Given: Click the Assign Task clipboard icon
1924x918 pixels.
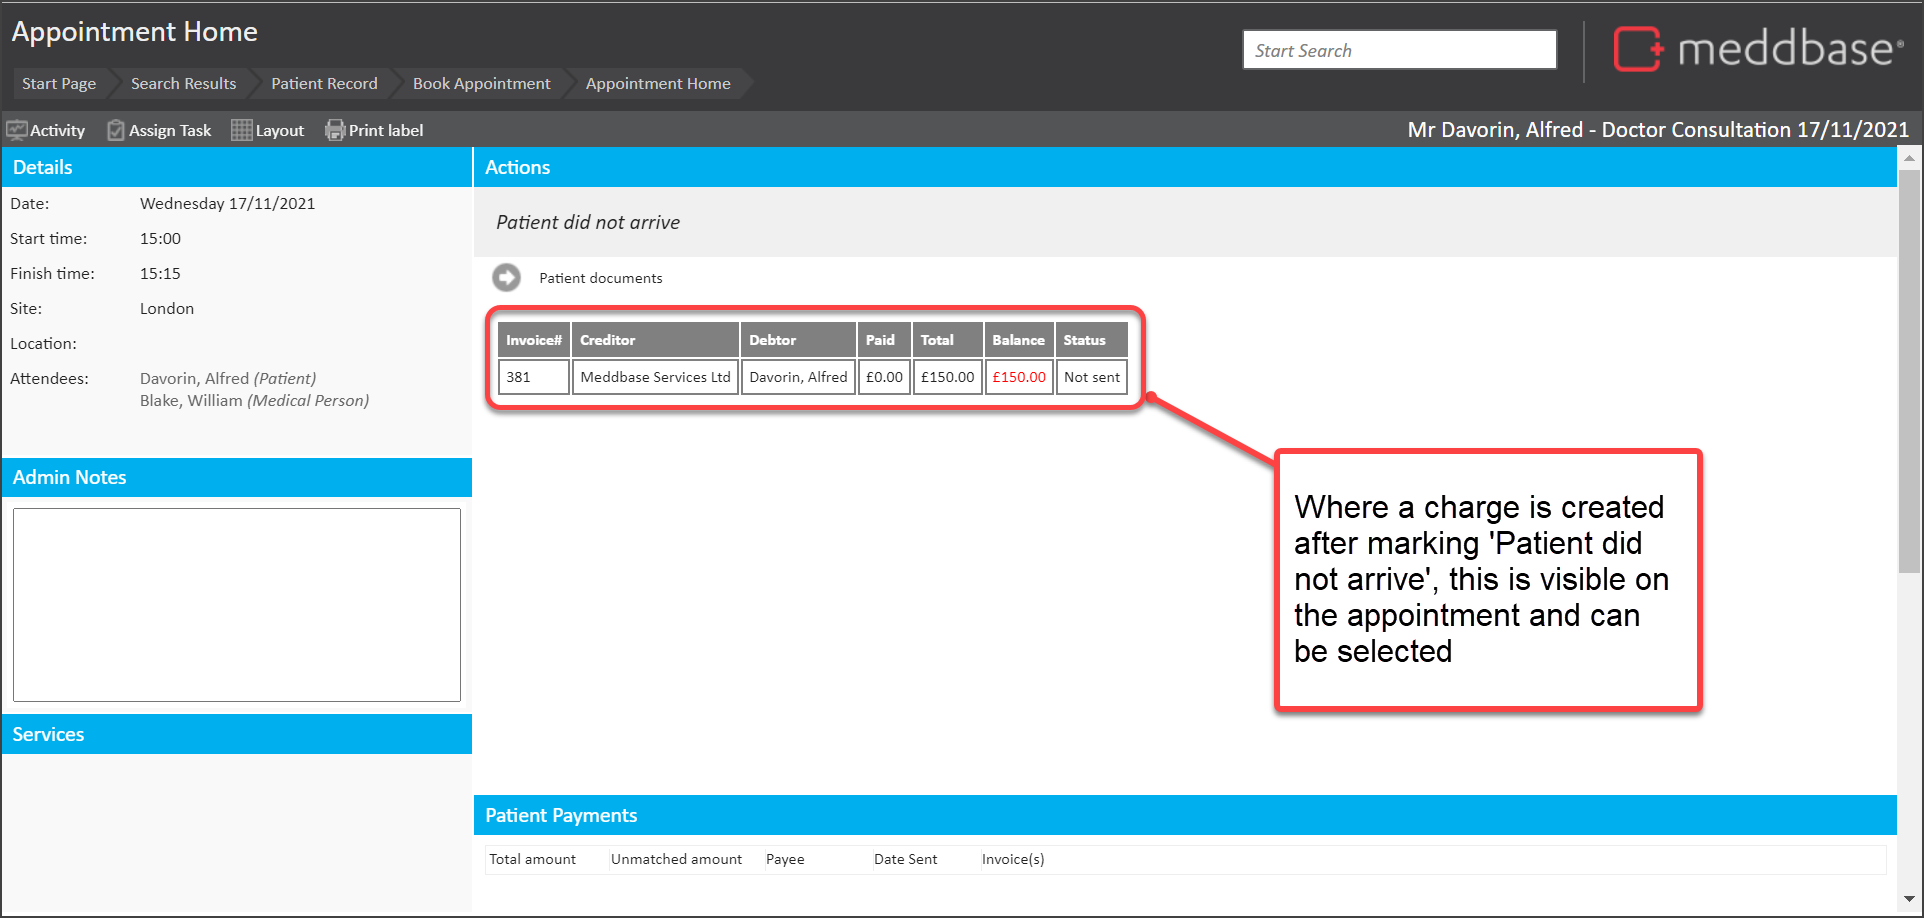Looking at the screenshot, I should click(x=116, y=130).
